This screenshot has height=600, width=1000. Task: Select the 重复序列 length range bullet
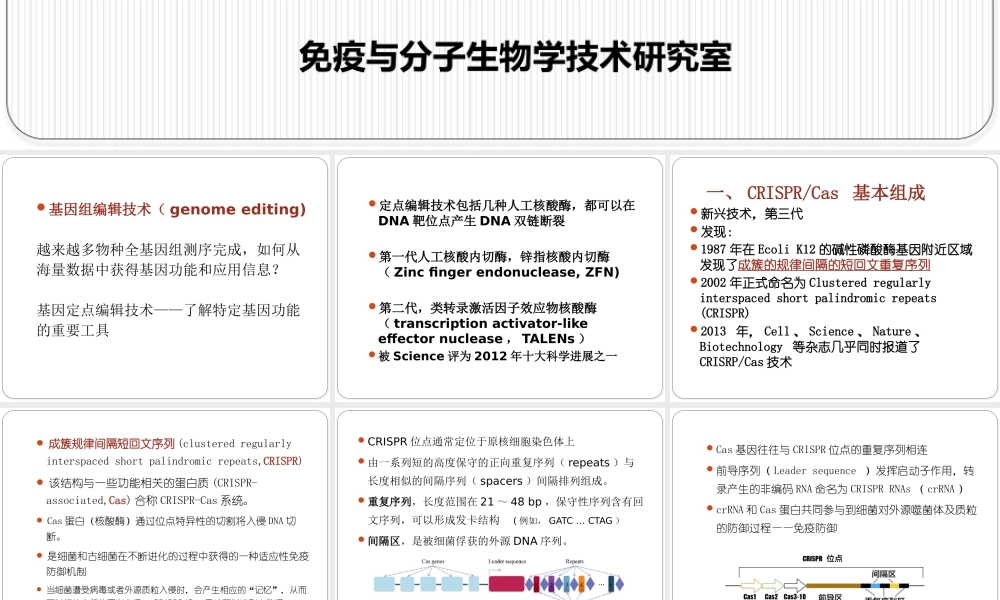(x=505, y=510)
